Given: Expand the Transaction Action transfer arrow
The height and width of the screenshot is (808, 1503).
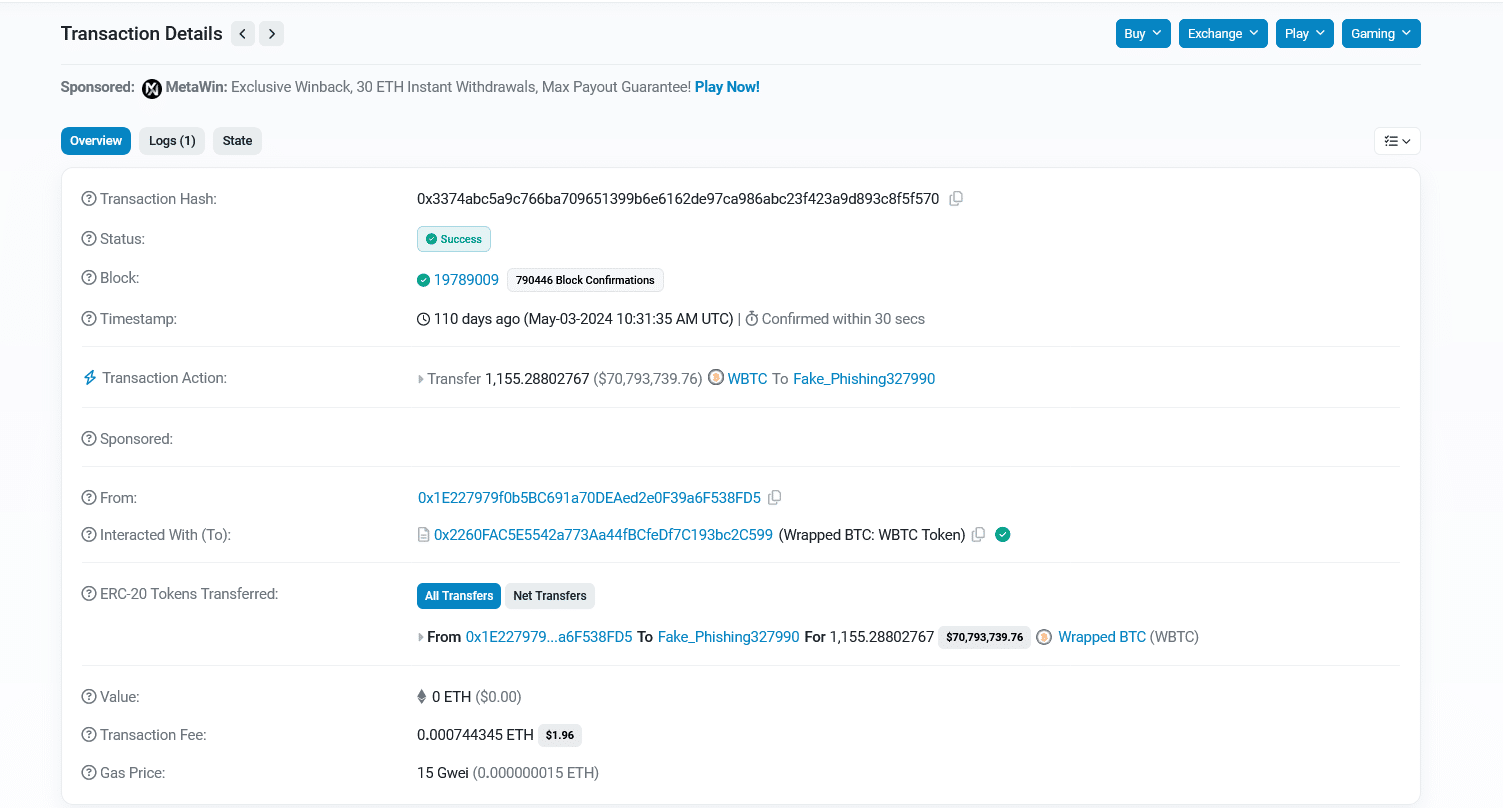Looking at the screenshot, I should click(421, 379).
